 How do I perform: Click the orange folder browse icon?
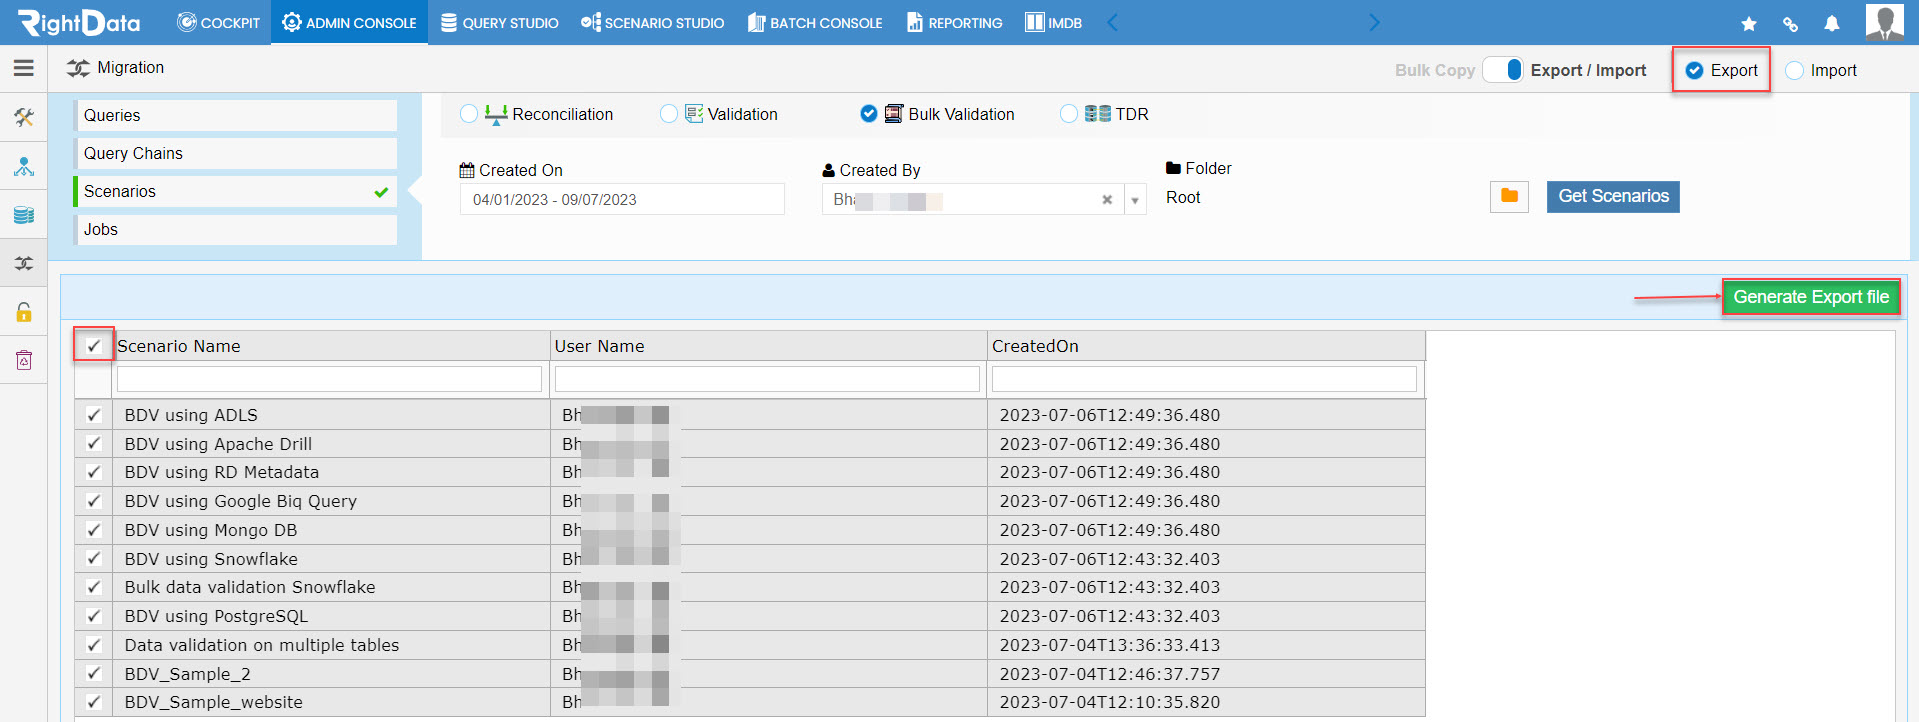coord(1509,197)
